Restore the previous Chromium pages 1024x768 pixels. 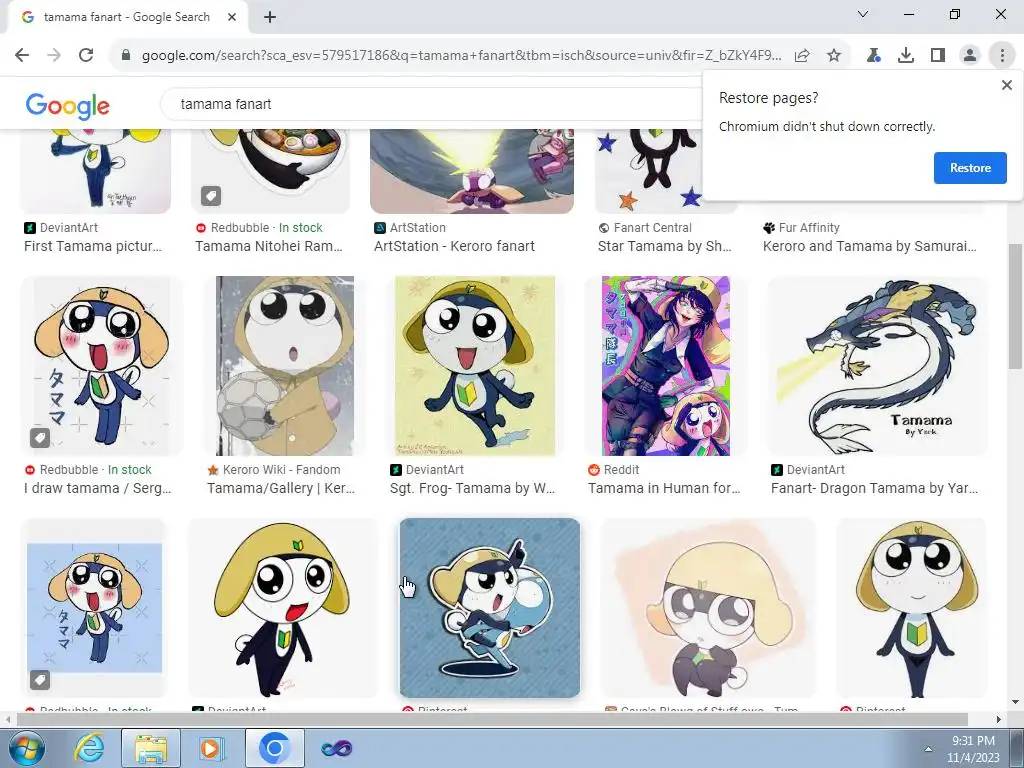[x=970, y=168]
